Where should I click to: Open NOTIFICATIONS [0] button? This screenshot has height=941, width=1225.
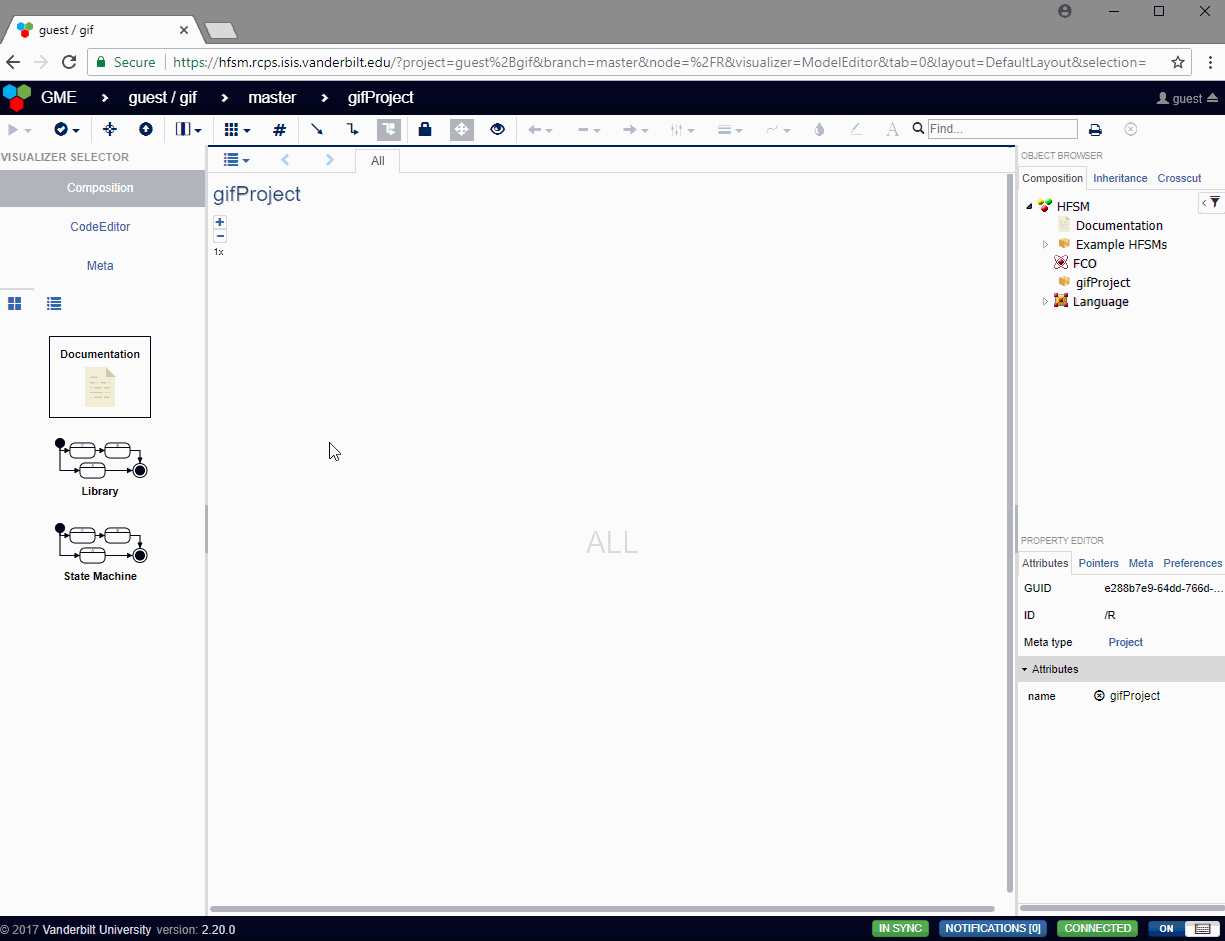[x=993, y=928]
